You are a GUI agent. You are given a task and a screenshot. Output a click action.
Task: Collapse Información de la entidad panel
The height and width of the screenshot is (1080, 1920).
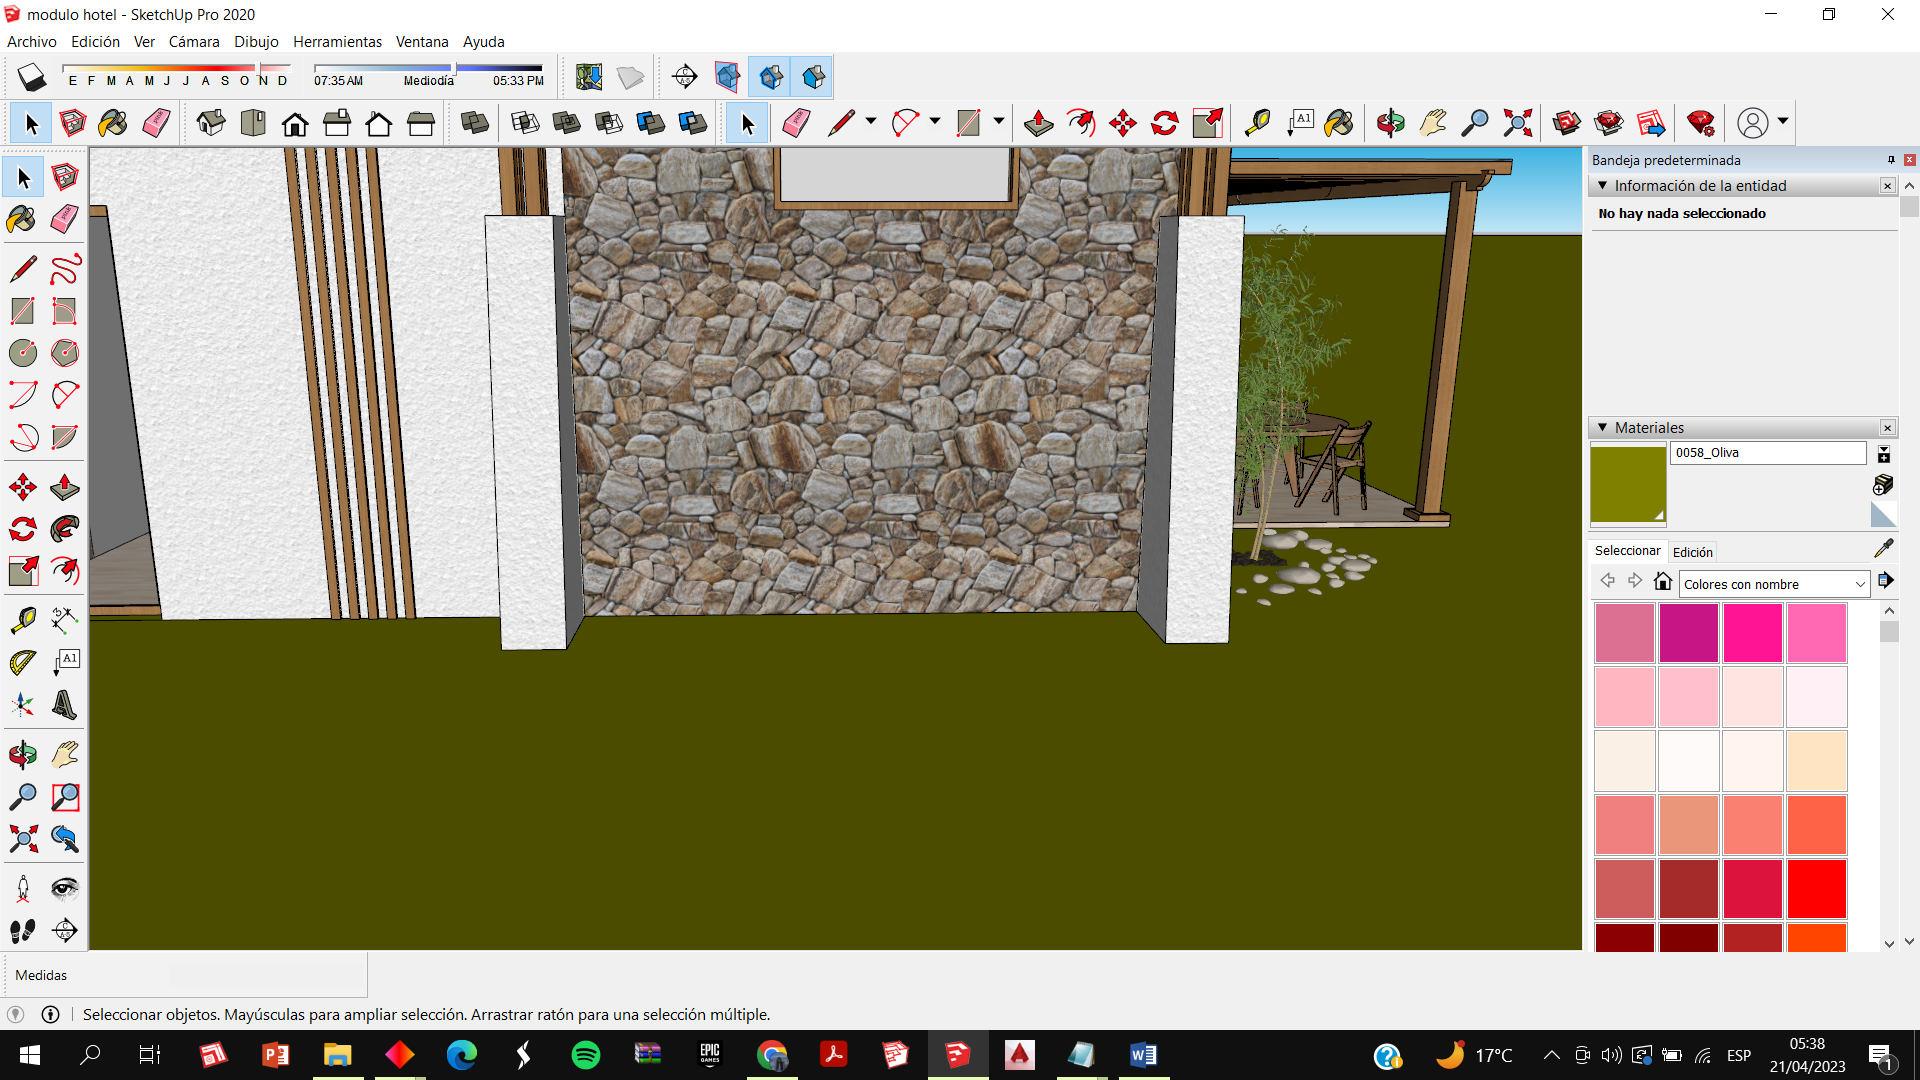point(1602,185)
